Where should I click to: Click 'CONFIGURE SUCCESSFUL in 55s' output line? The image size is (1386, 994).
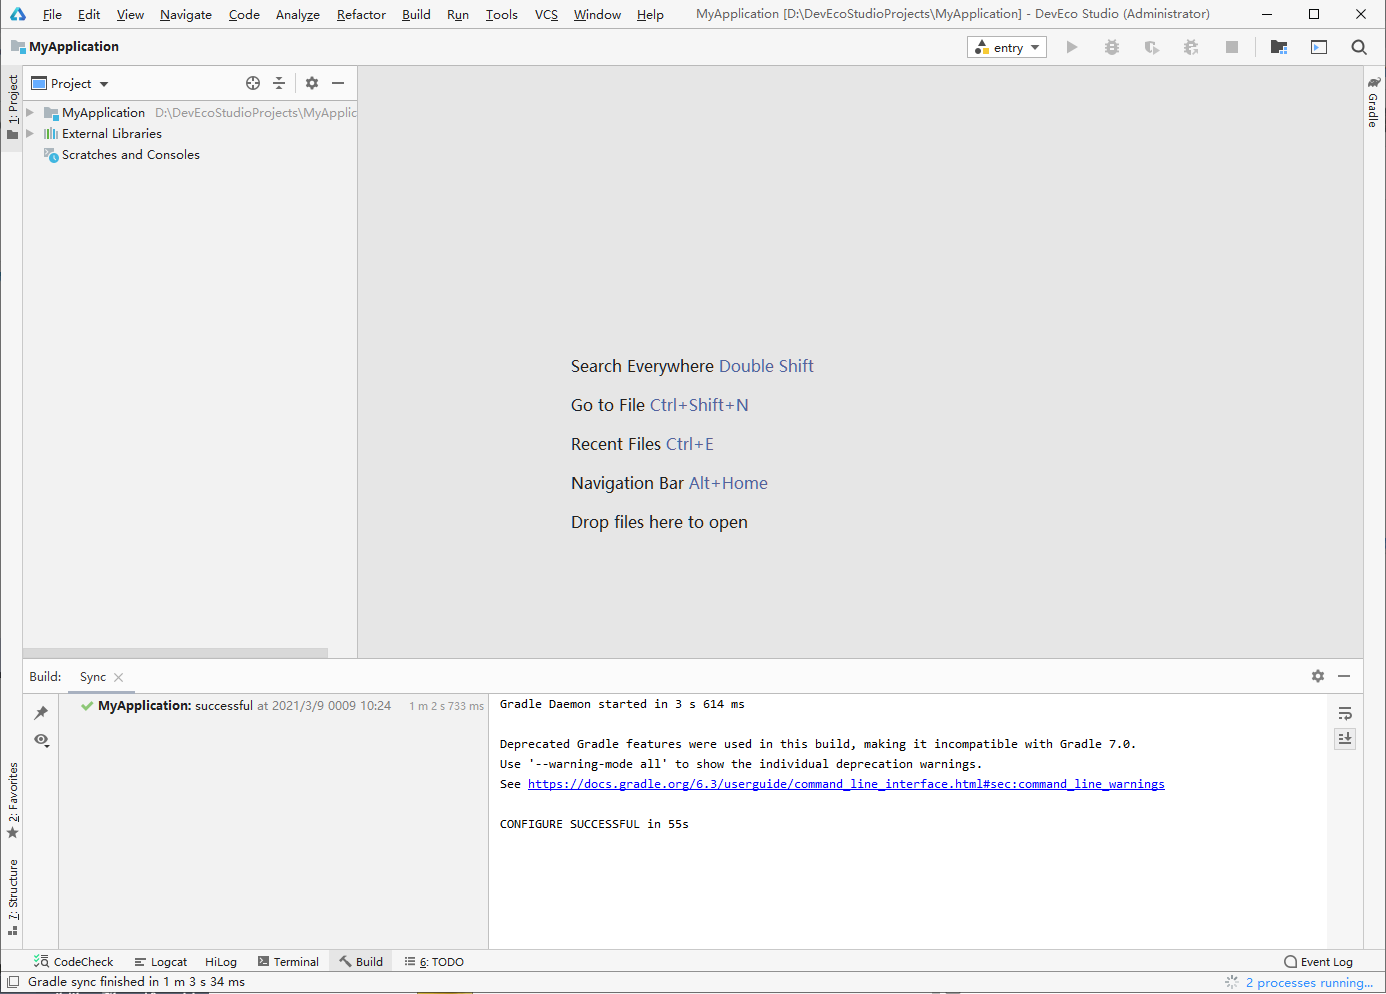[x=594, y=824]
